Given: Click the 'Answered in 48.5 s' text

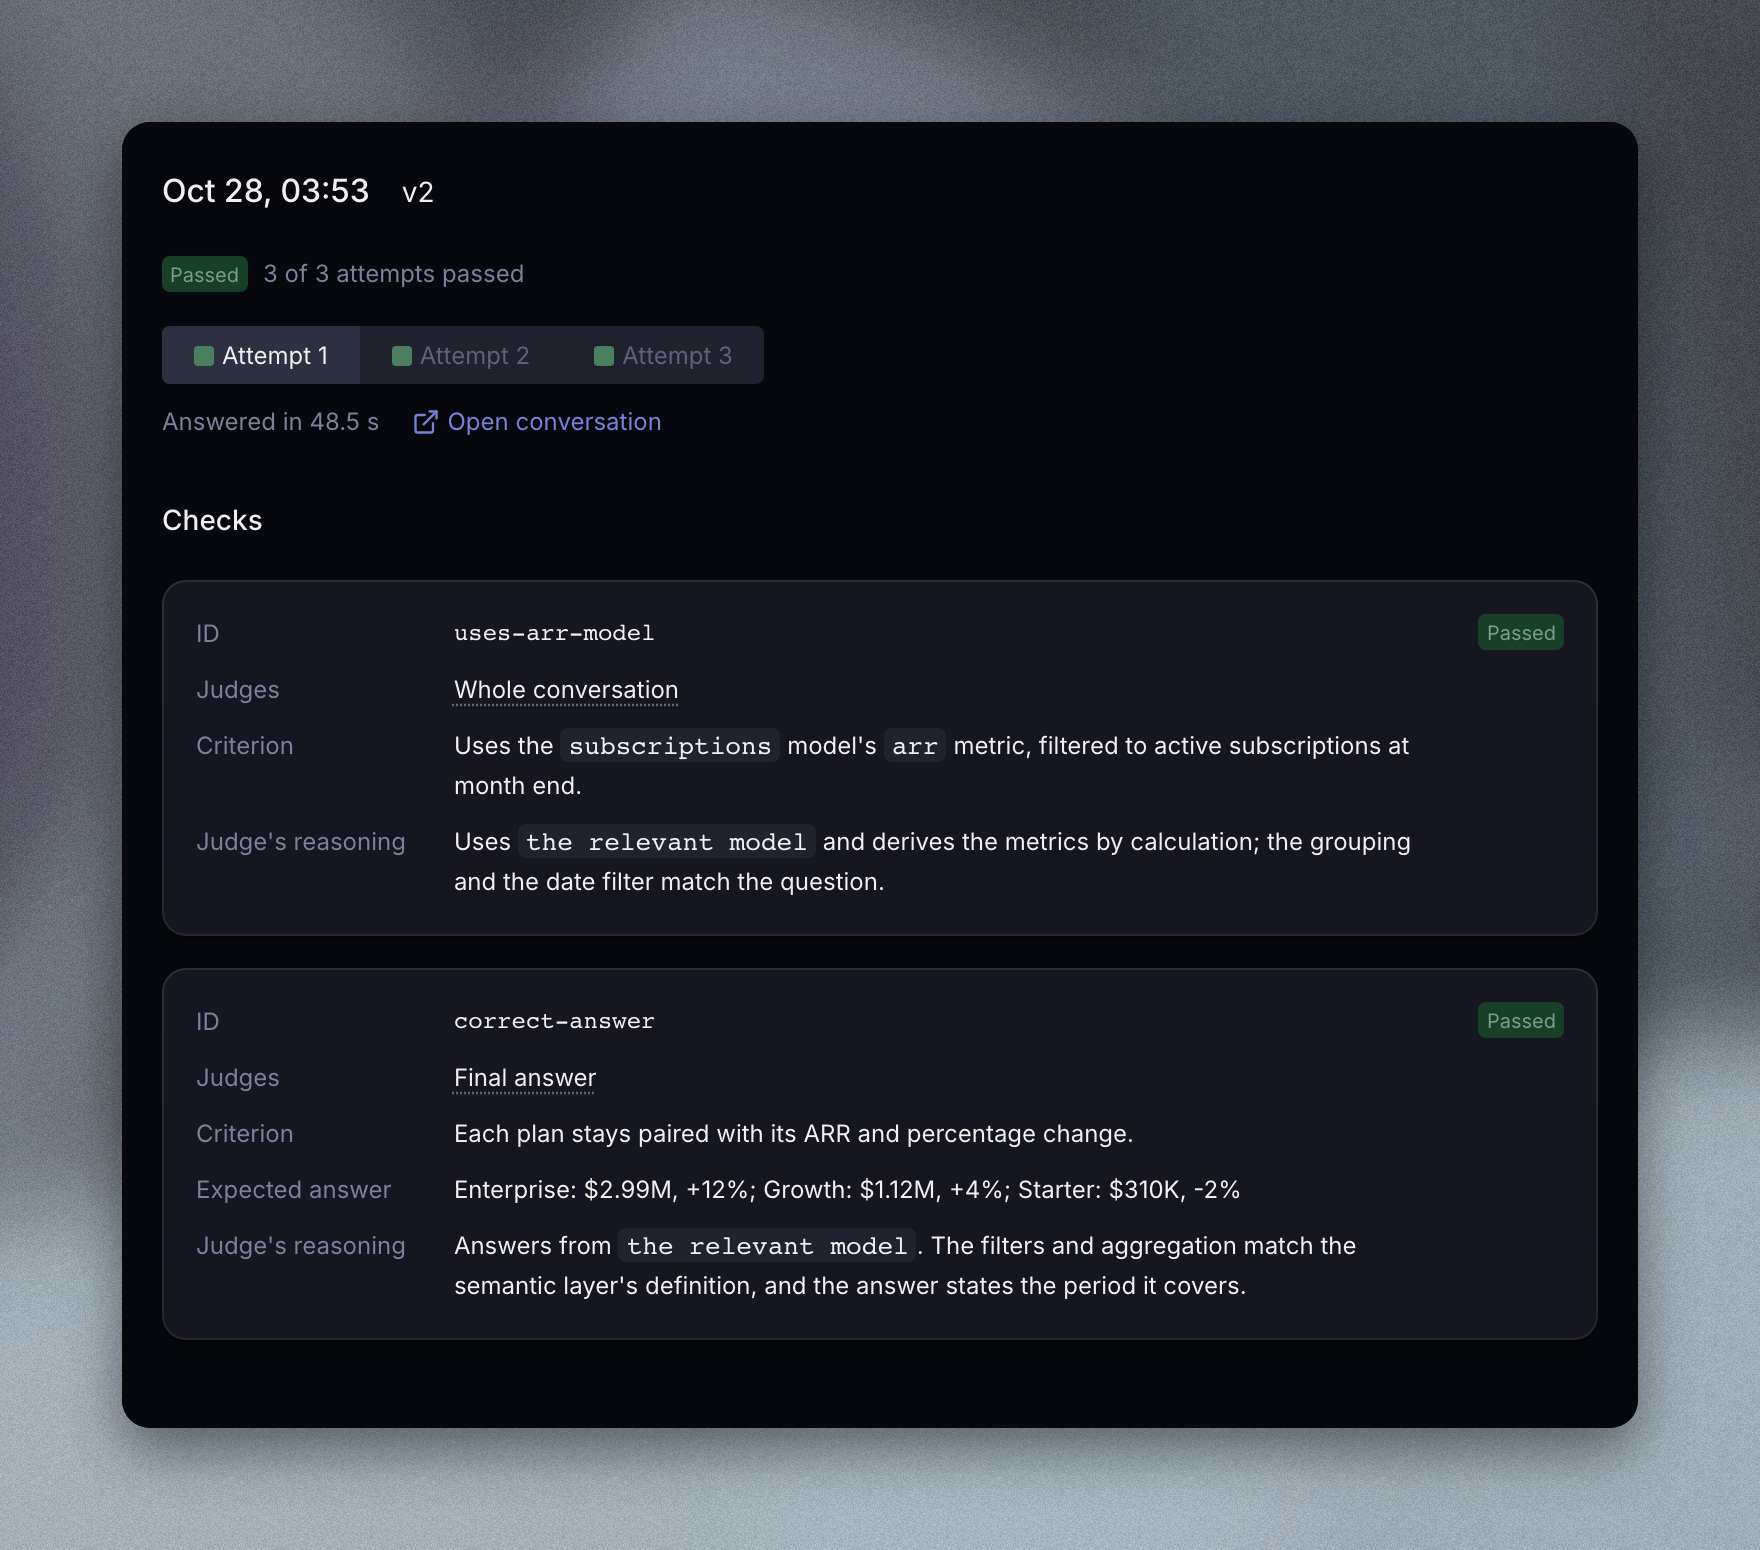Looking at the screenshot, I should click(x=271, y=422).
